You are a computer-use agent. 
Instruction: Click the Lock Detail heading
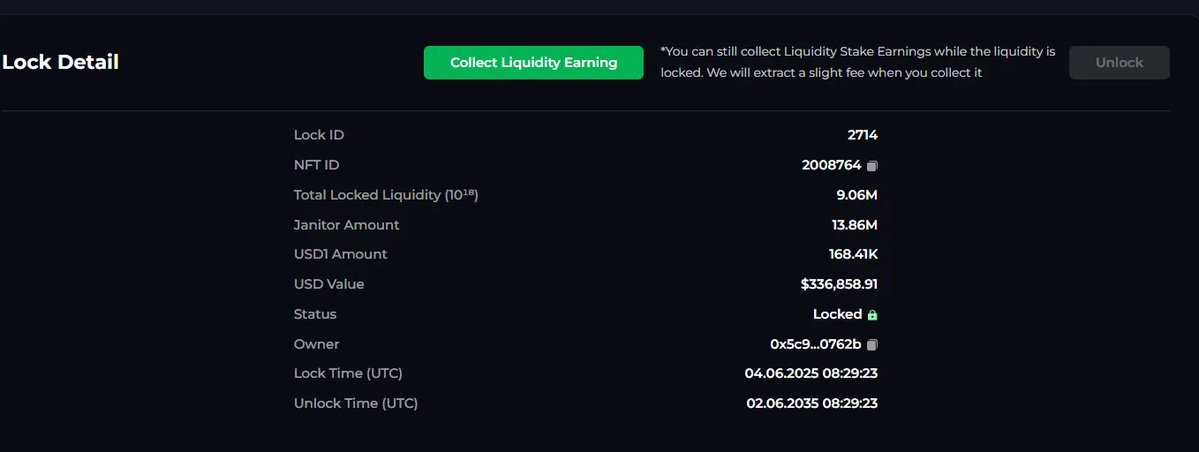(60, 62)
